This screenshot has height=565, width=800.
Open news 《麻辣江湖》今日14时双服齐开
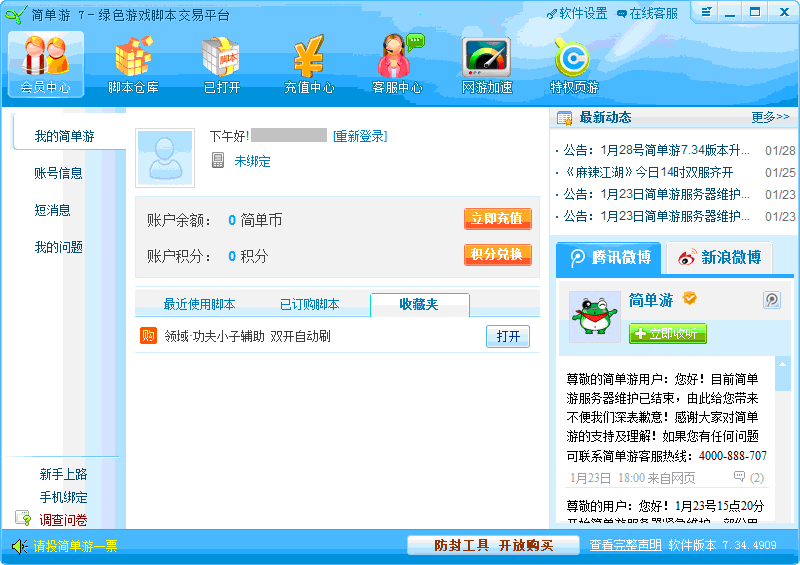click(648, 173)
